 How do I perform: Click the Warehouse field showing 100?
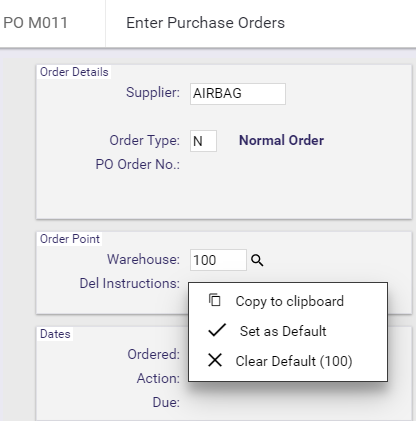tap(218, 260)
